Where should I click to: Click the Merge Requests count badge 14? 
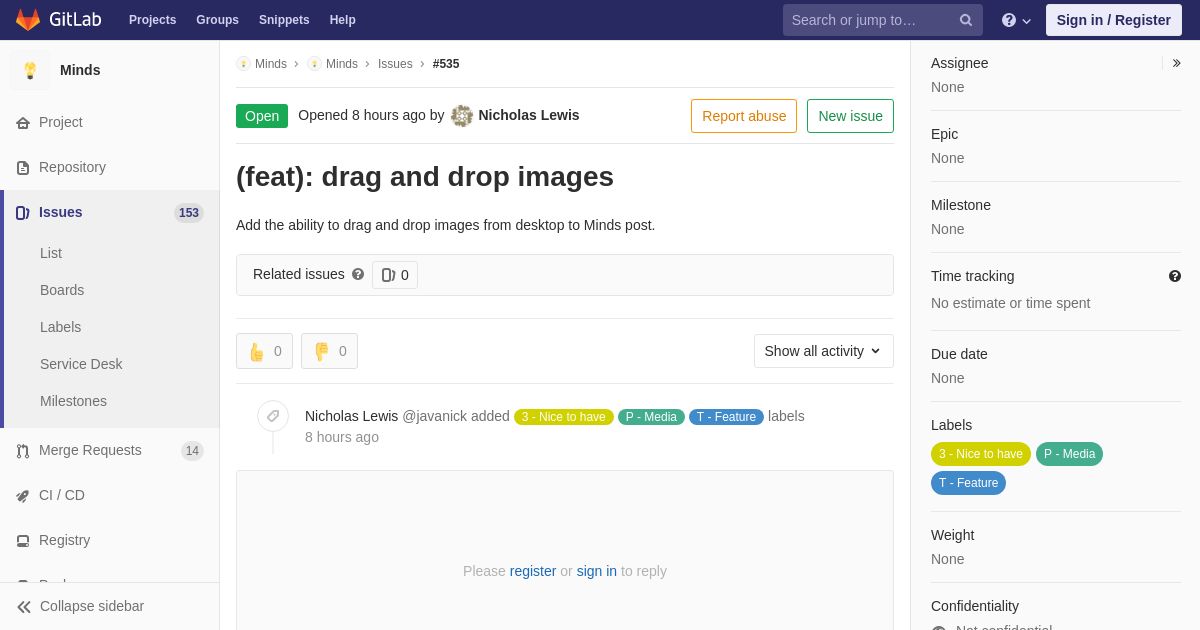pos(192,451)
